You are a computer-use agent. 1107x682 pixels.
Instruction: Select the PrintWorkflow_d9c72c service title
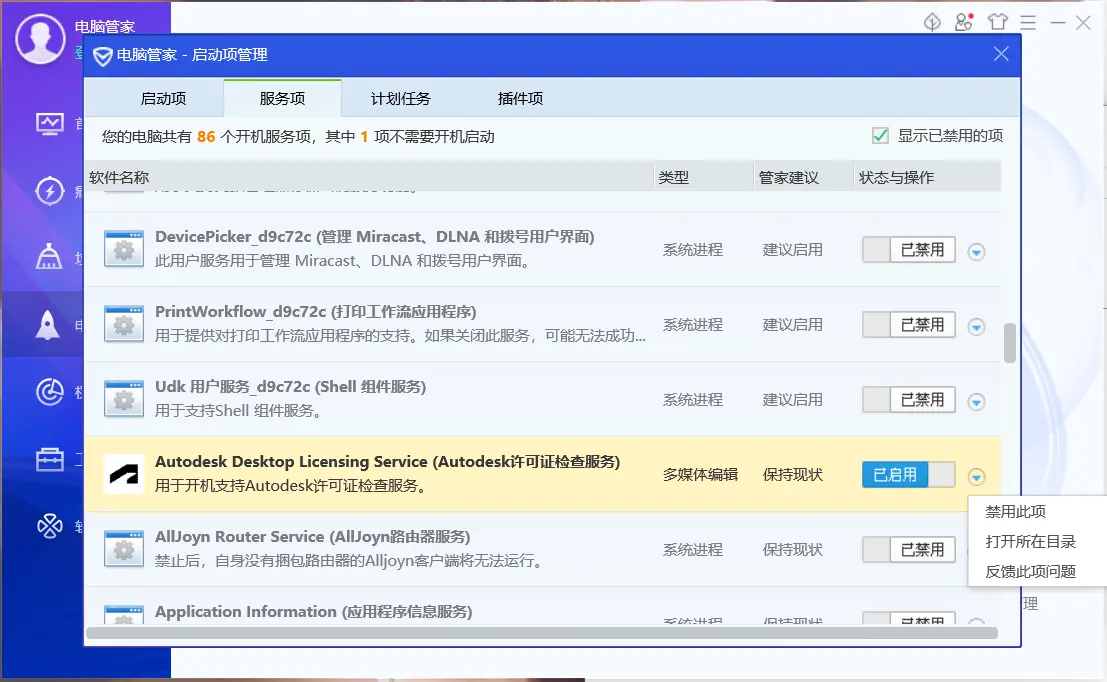[316, 311]
